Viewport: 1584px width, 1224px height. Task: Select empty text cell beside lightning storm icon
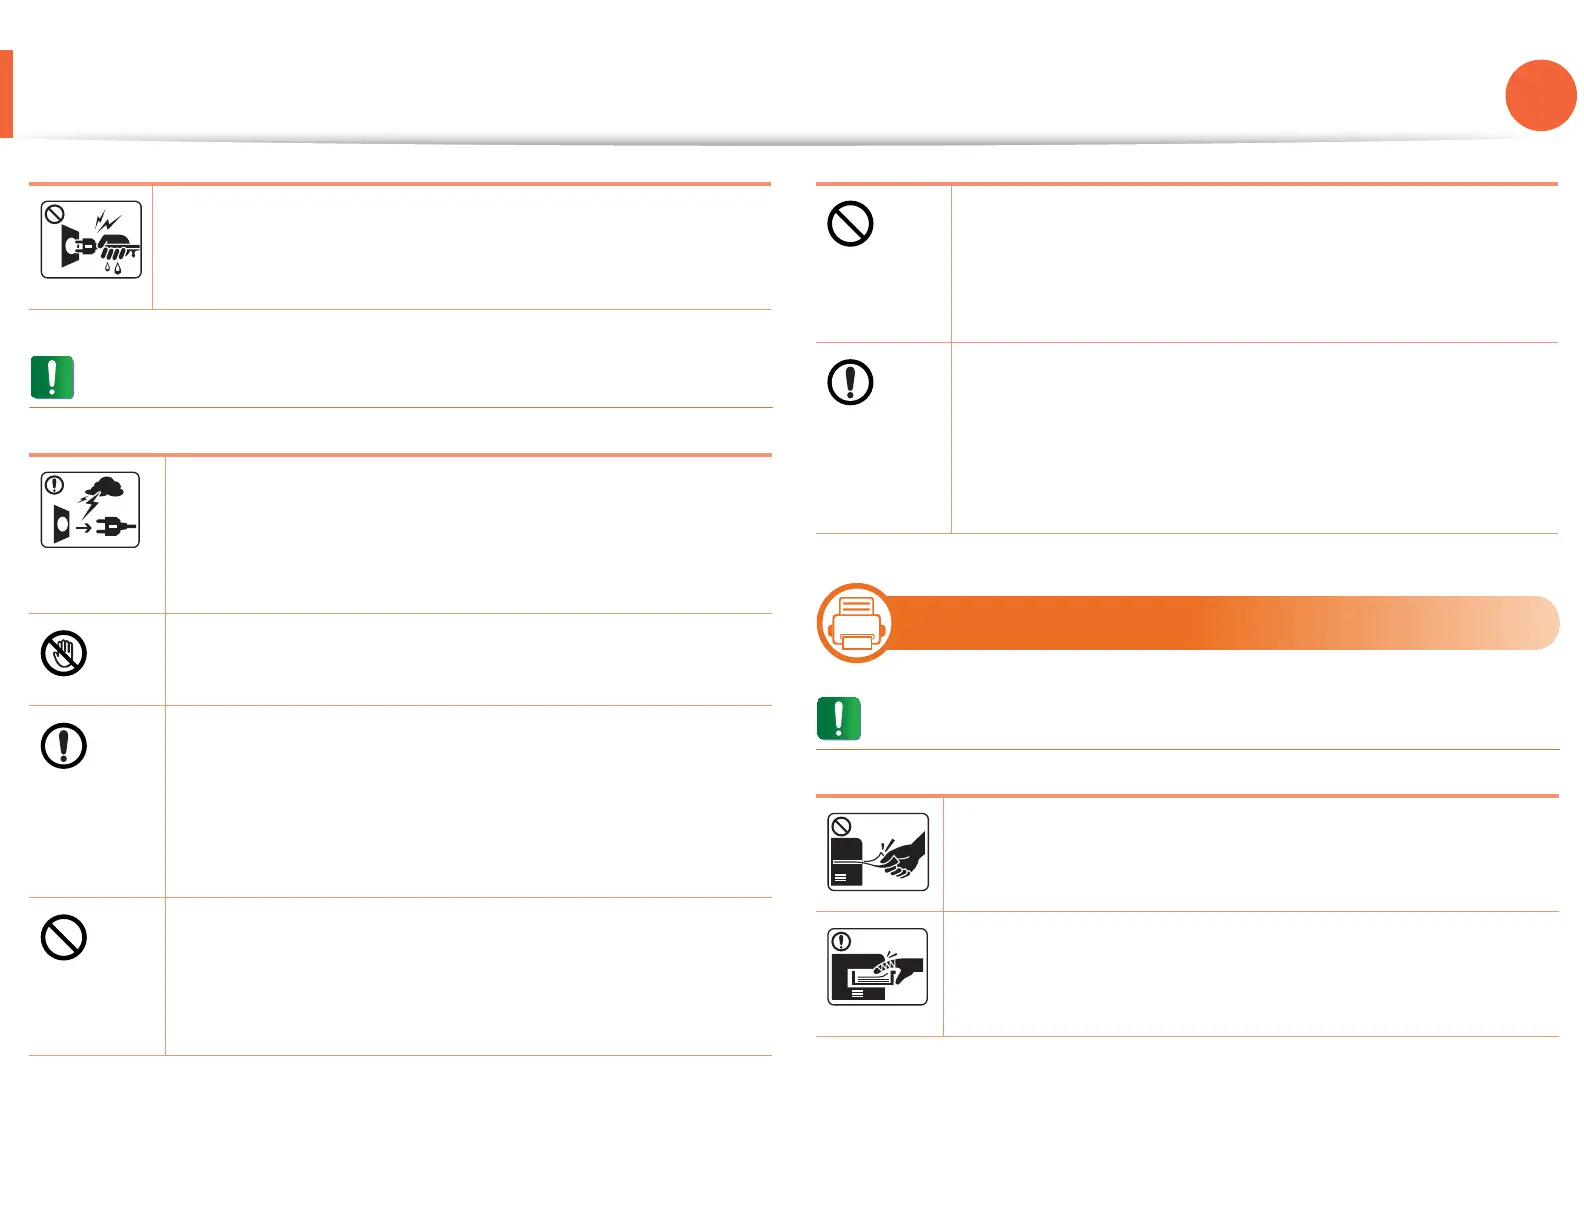click(468, 535)
